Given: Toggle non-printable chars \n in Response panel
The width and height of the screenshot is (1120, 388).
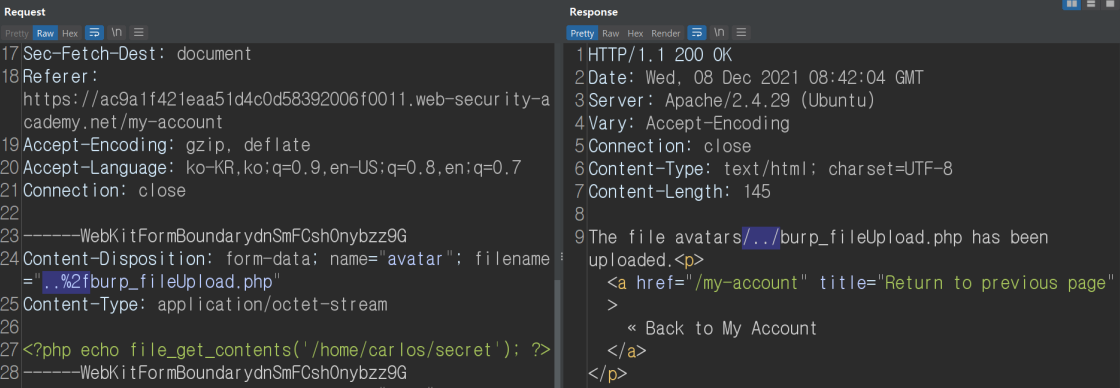Looking at the screenshot, I should point(719,33).
